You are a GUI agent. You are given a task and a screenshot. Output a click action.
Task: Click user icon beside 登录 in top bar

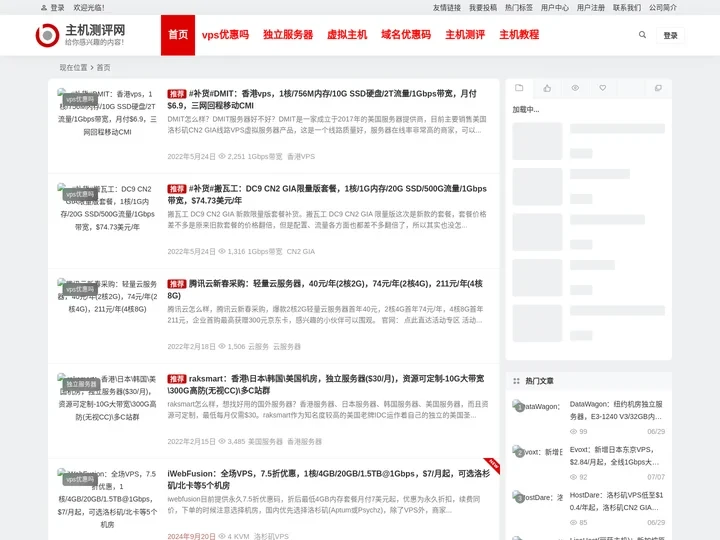[44, 8]
